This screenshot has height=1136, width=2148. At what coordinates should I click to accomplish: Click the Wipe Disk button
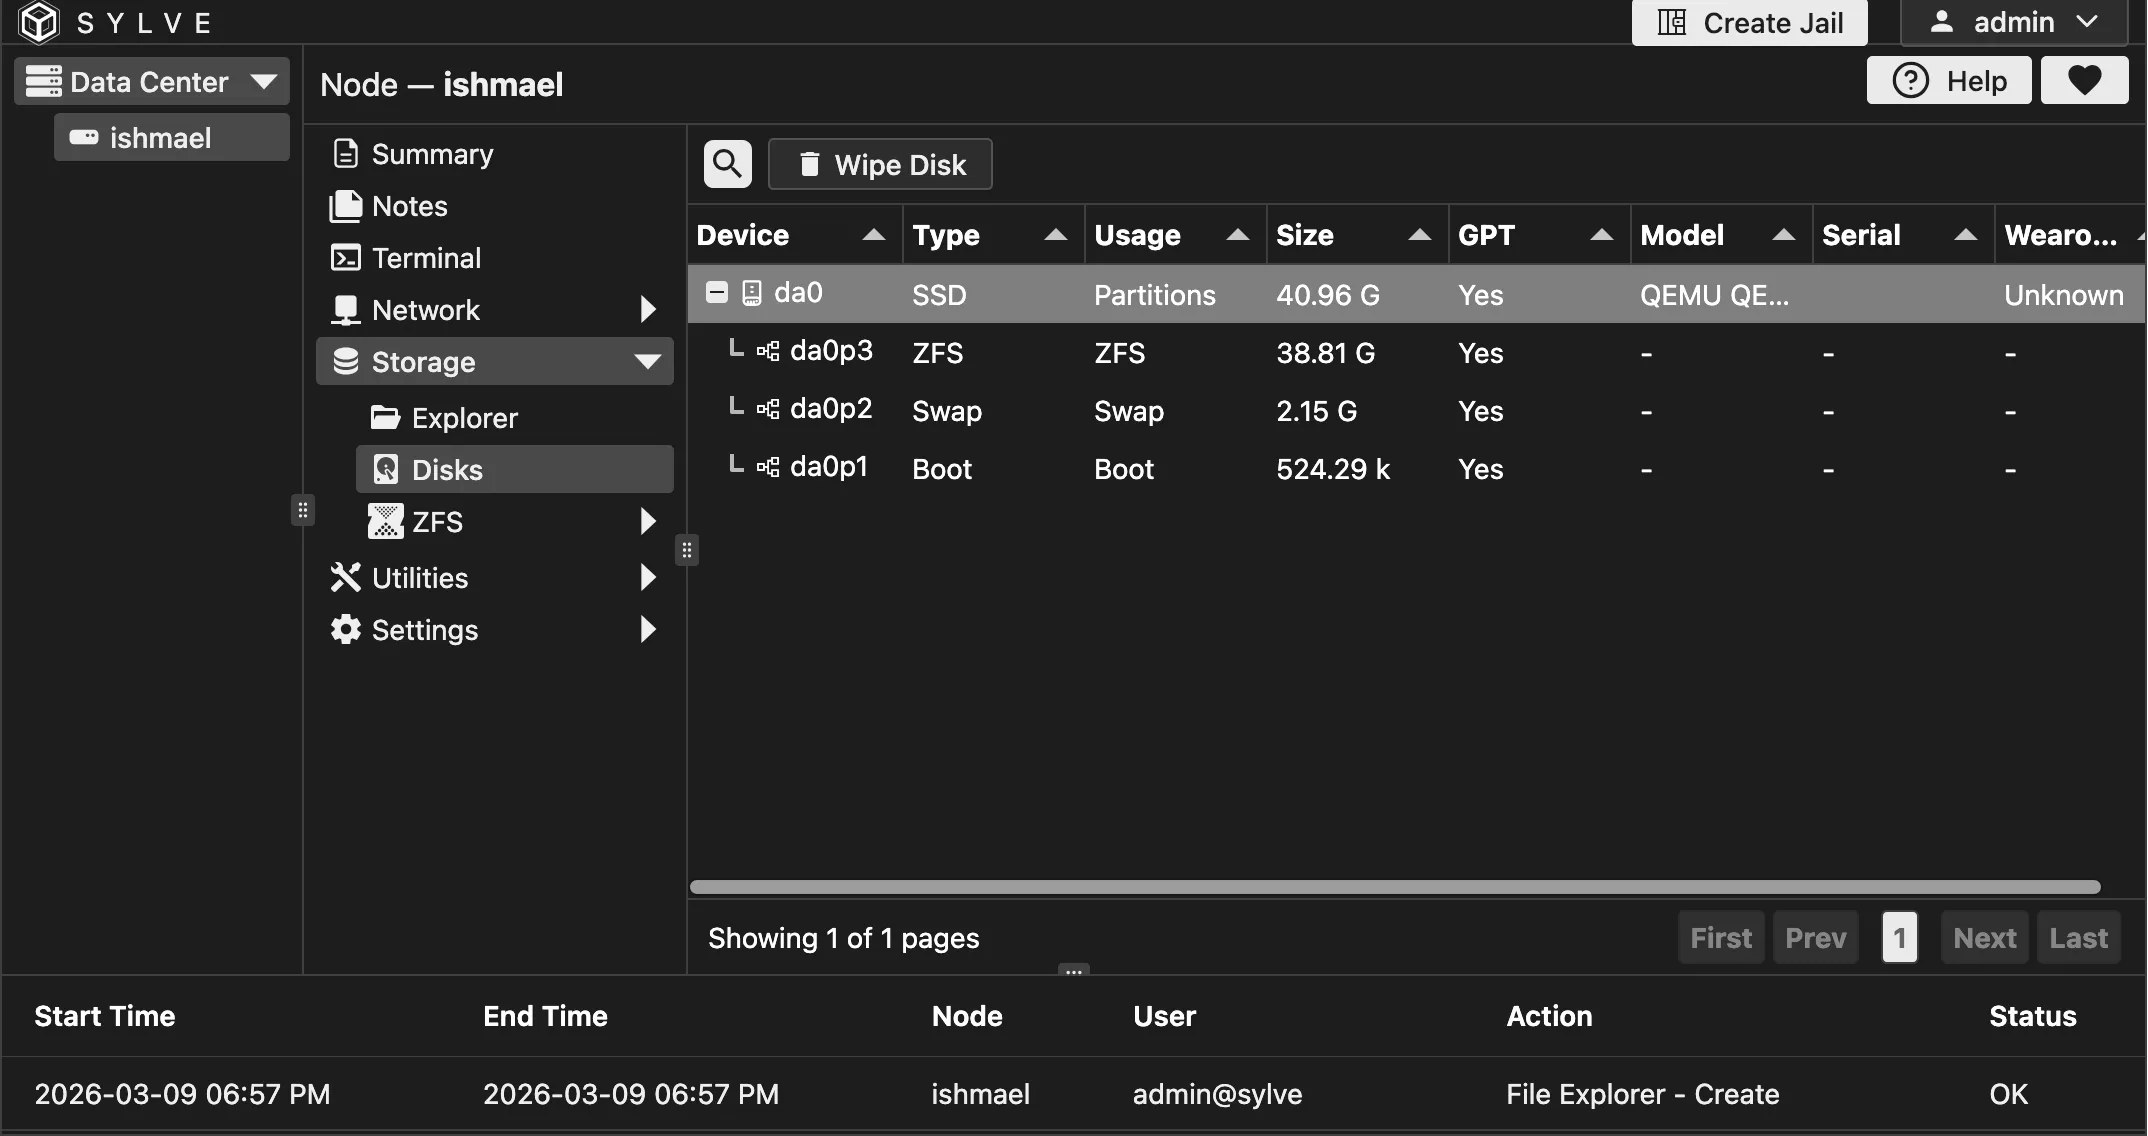click(x=879, y=163)
